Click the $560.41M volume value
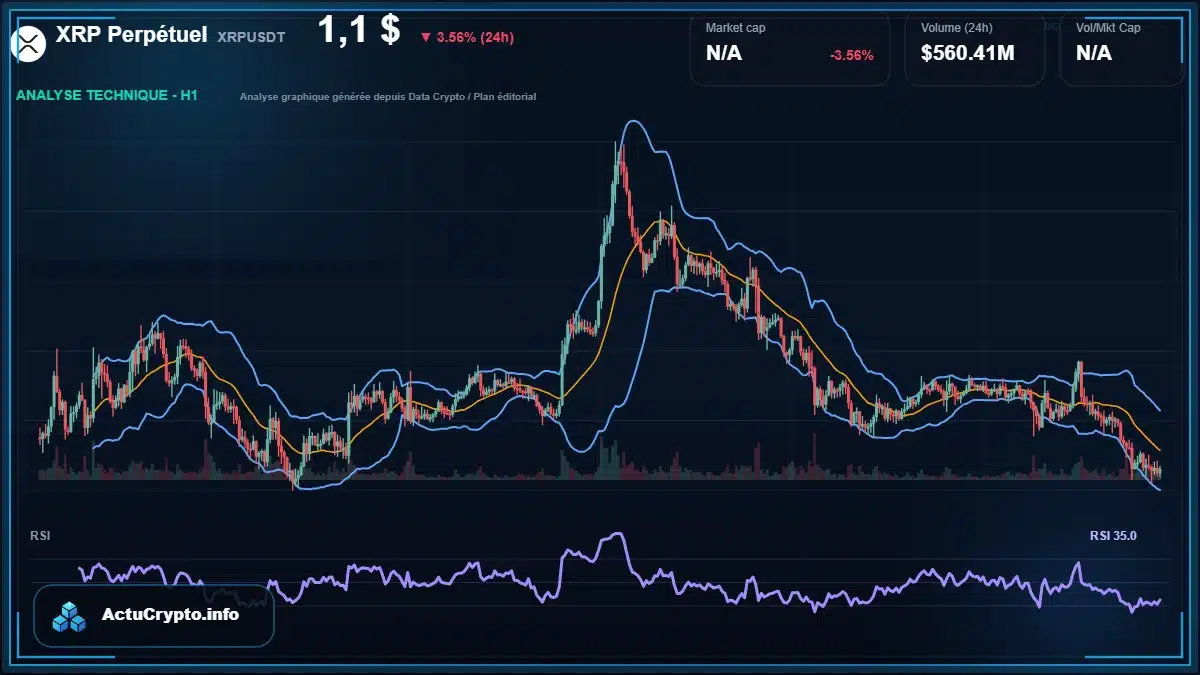1200x675 pixels. [x=968, y=54]
